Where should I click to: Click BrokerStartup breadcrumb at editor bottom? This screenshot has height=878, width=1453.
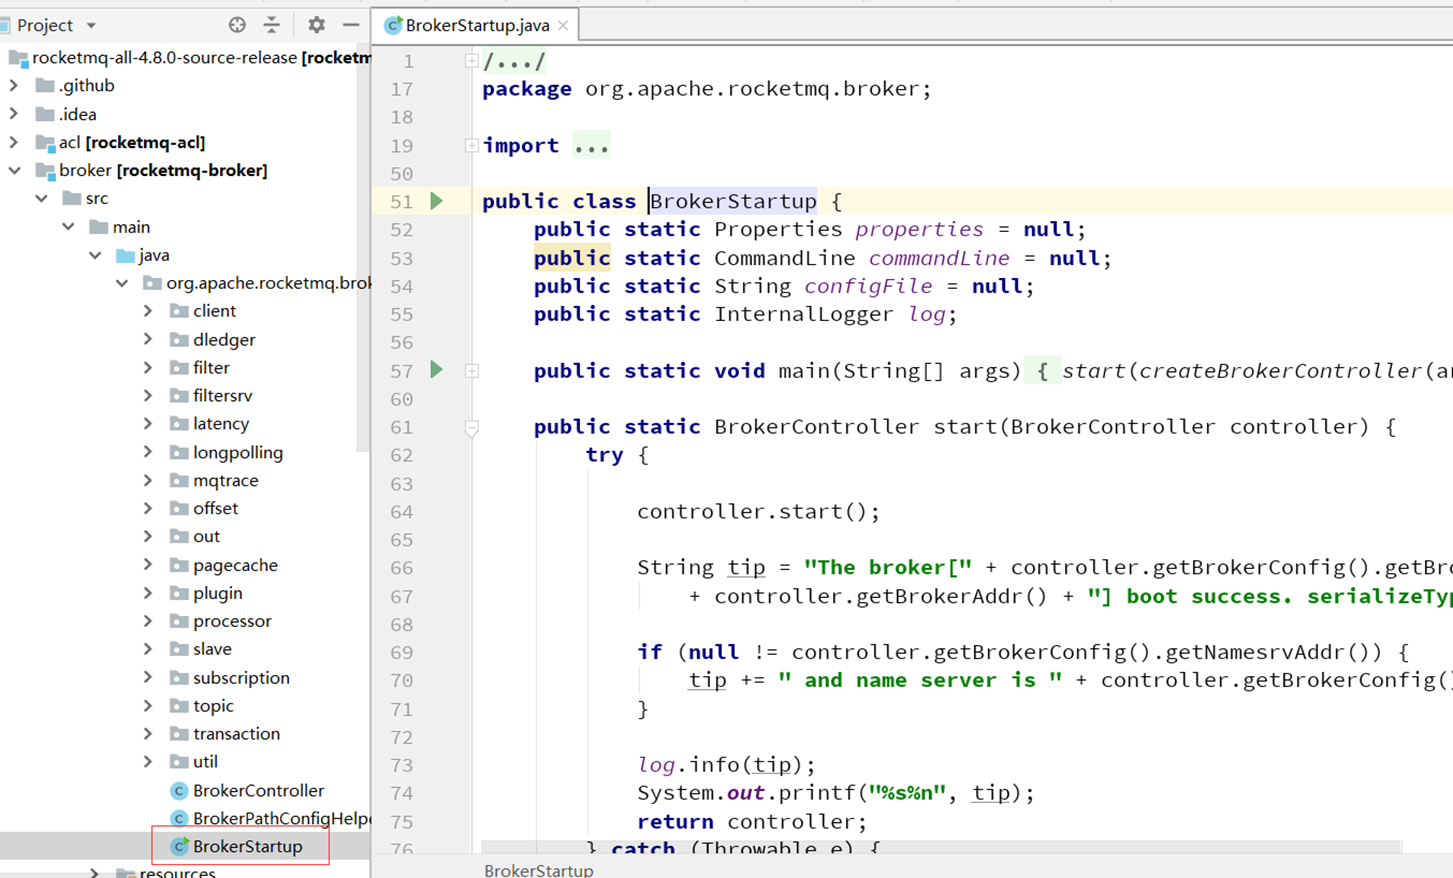(538, 870)
